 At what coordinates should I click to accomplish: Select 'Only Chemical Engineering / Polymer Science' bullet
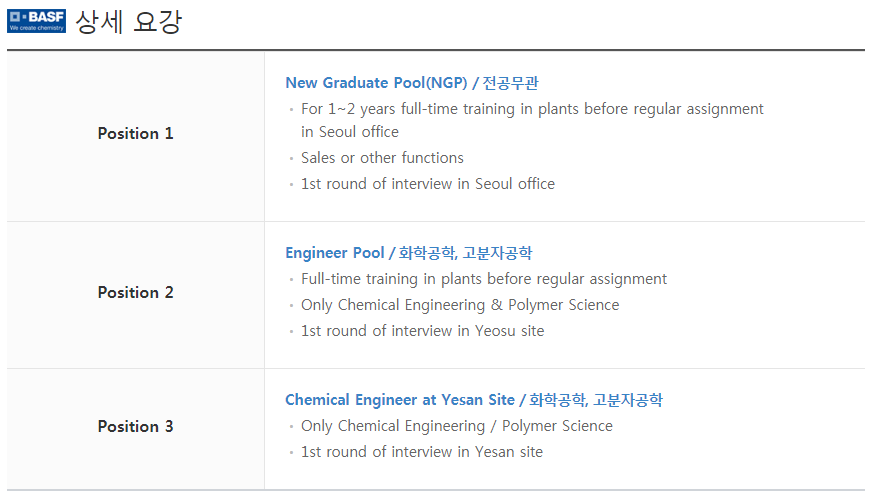[456, 426]
